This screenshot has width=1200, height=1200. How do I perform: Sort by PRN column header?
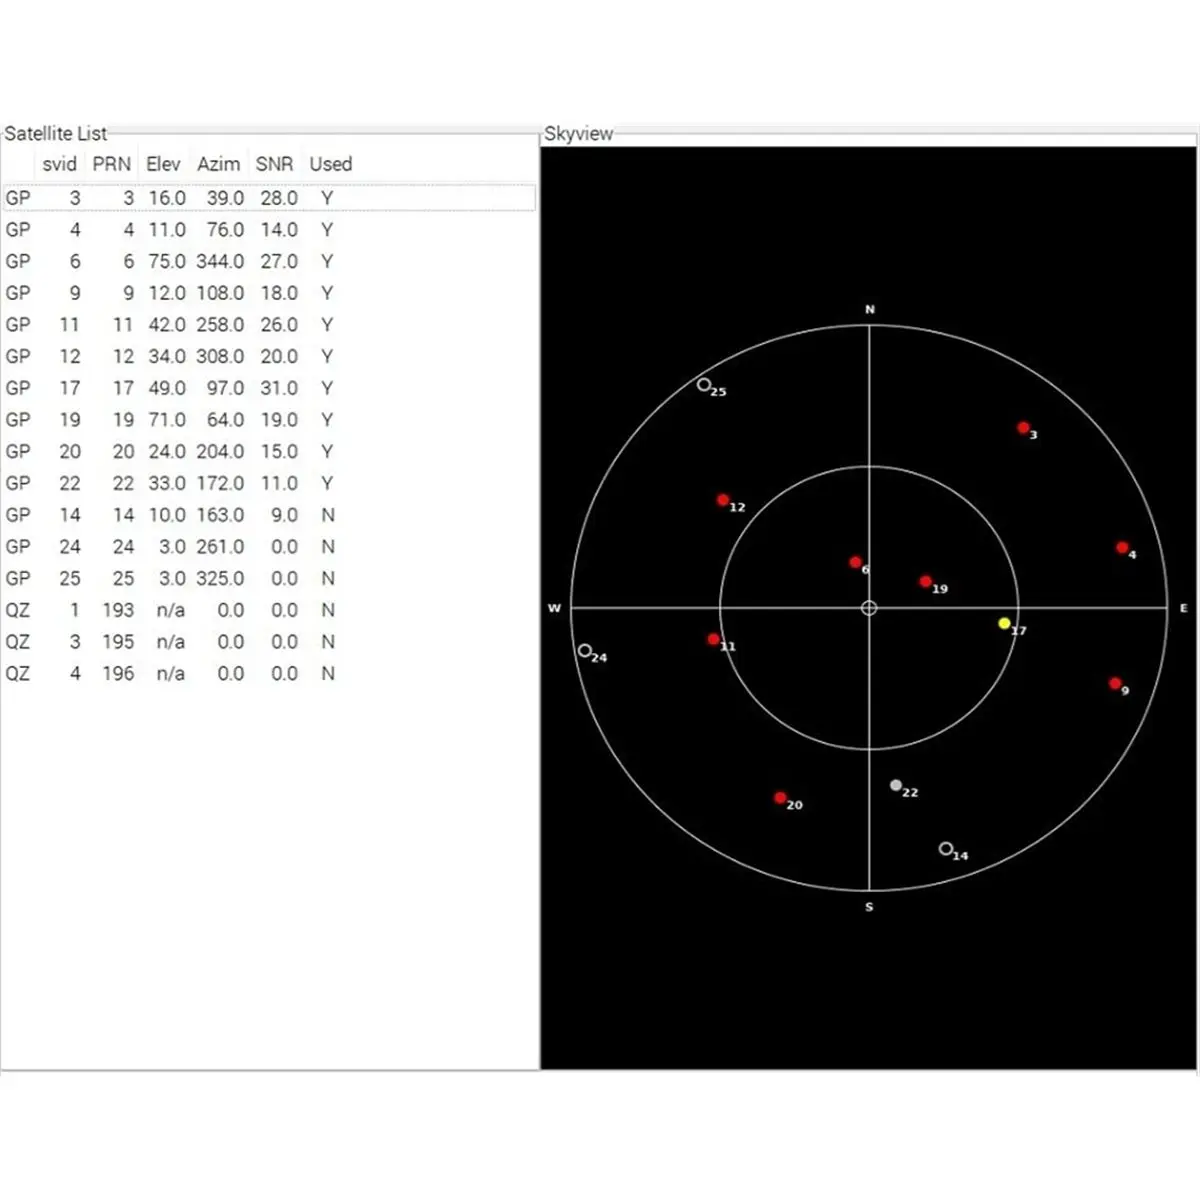pyautogui.click(x=112, y=164)
